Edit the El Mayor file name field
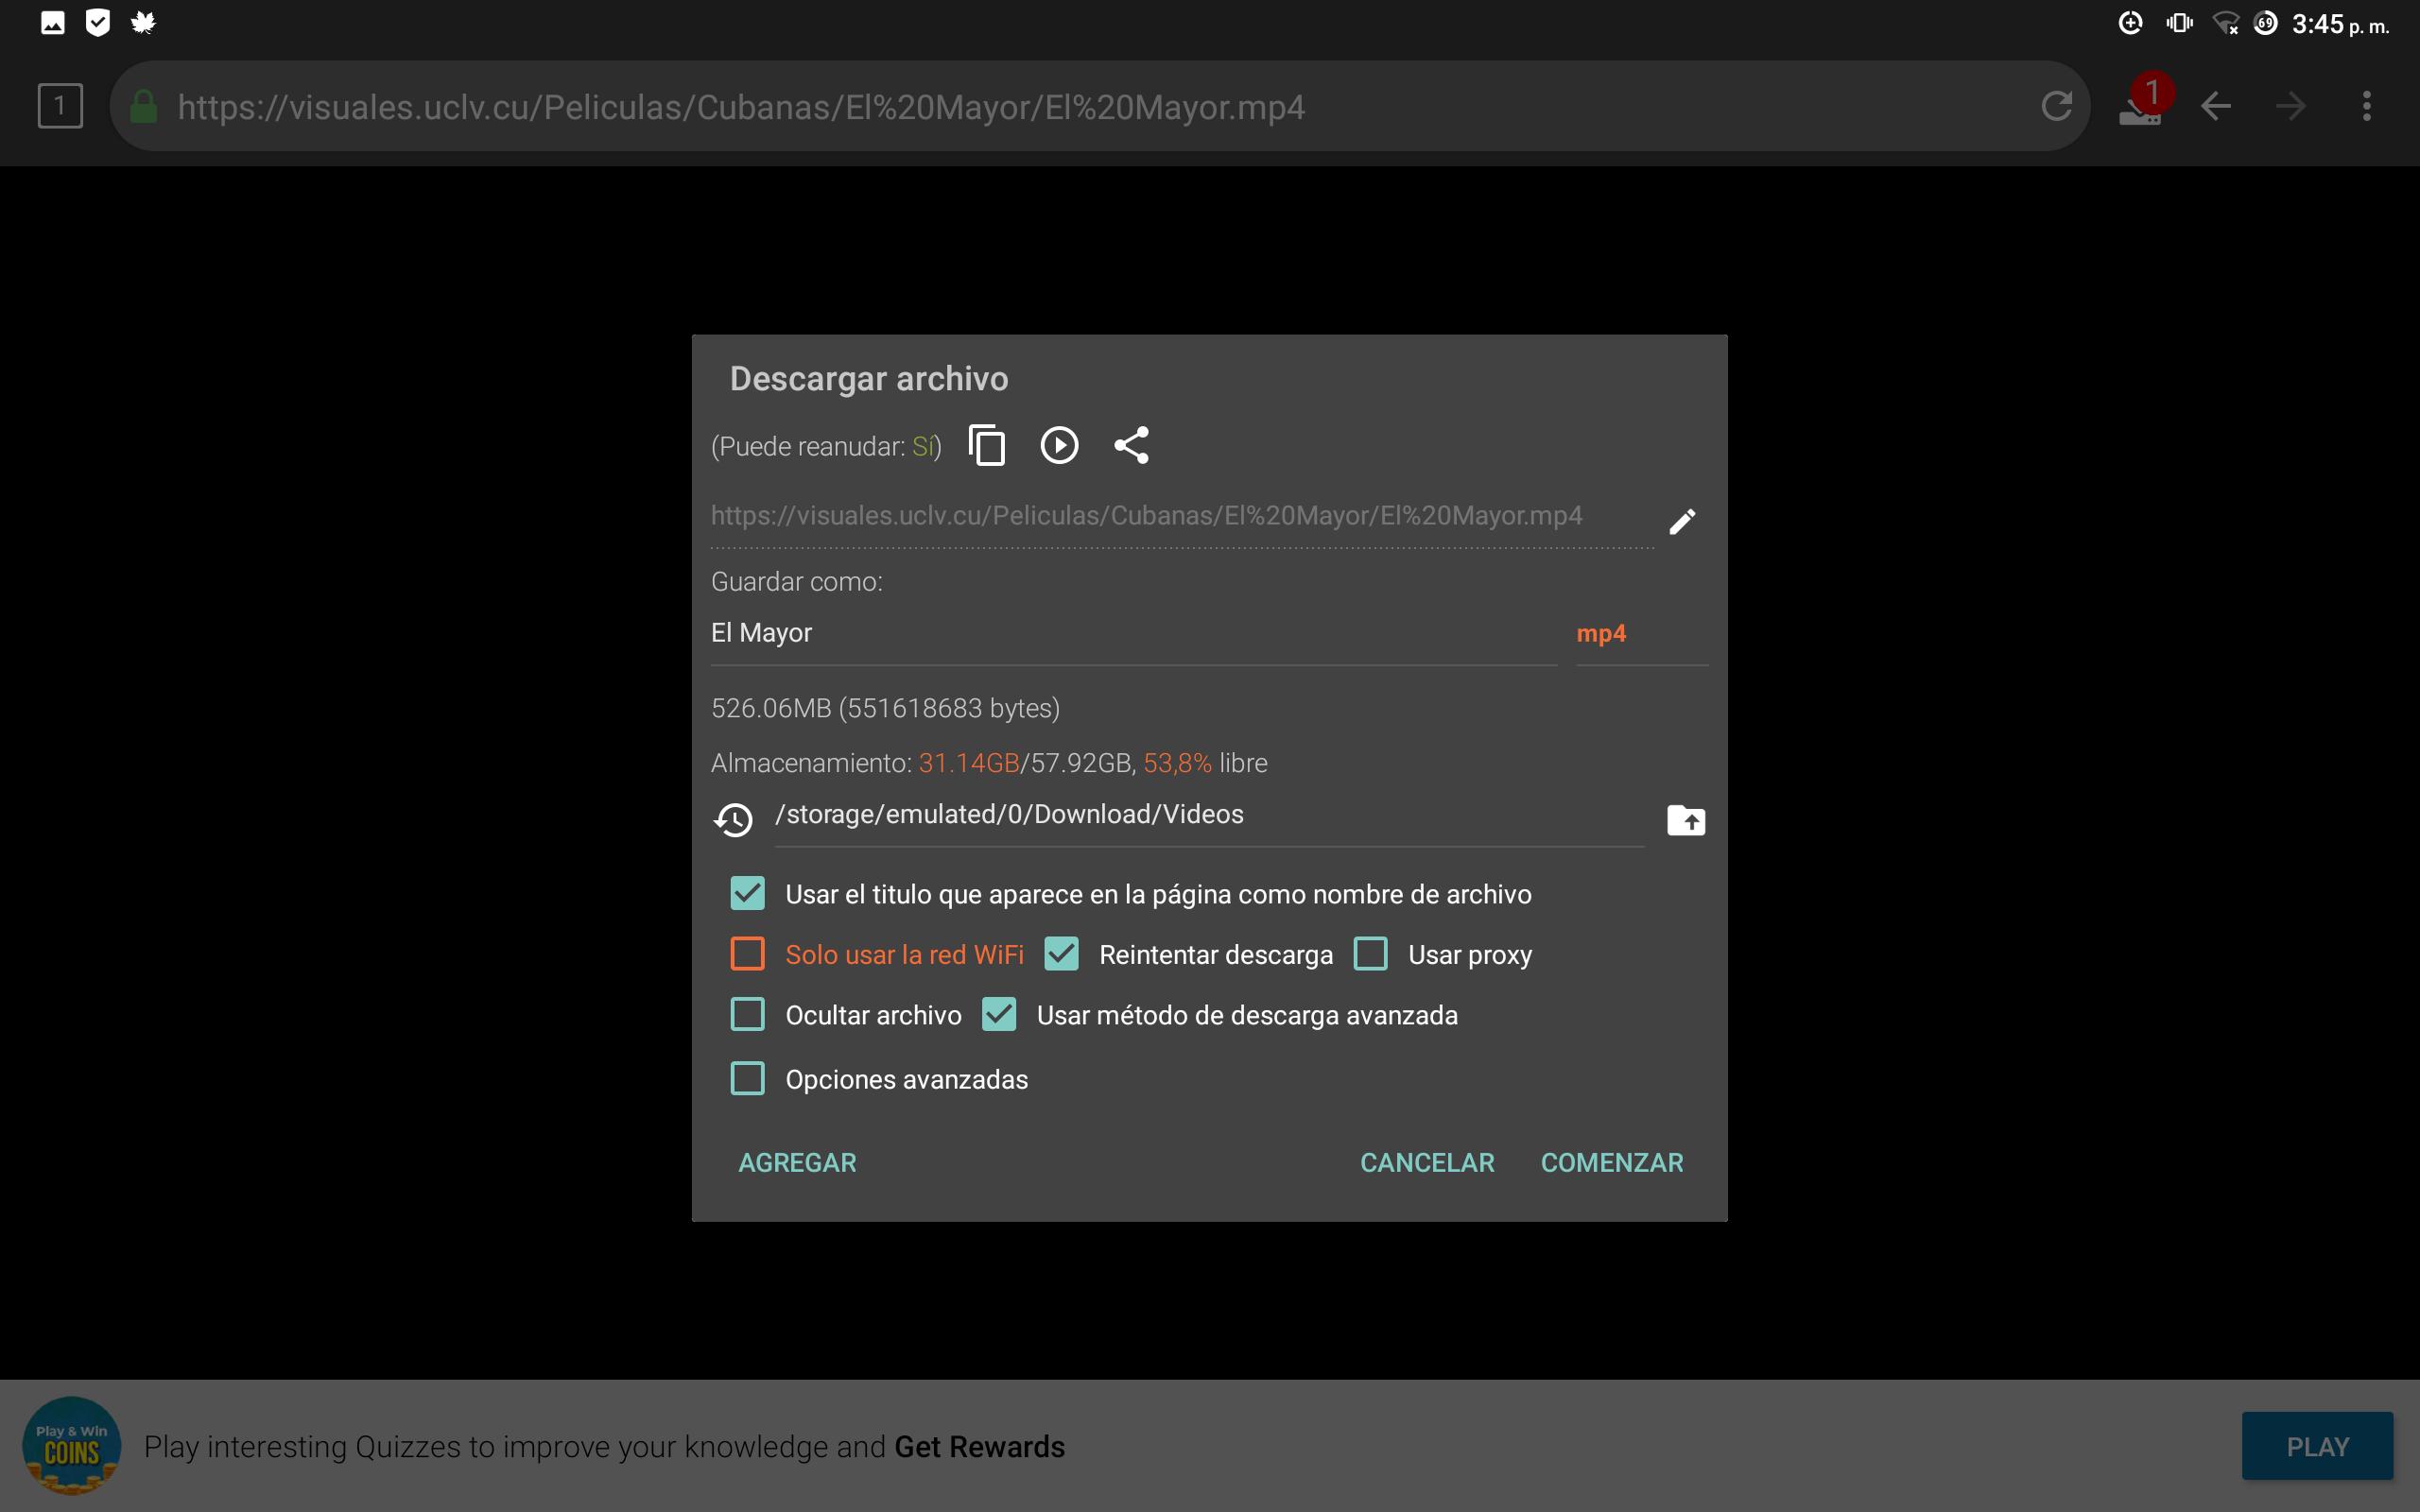This screenshot has height=1512, width=2420. coord(1133,634)
